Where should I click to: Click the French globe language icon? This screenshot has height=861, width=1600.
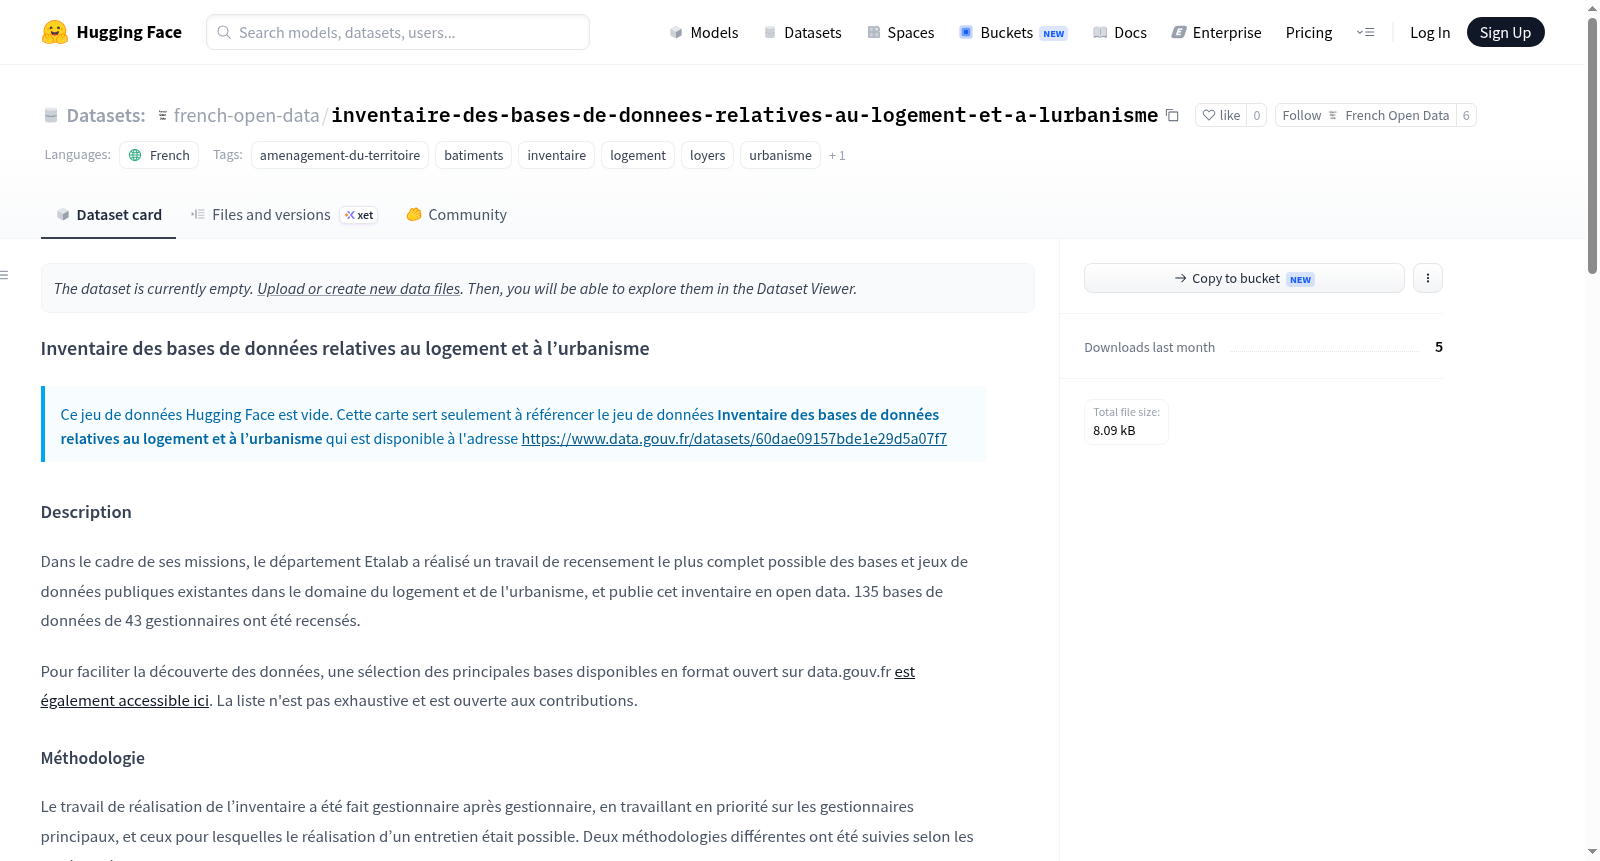(x=135, y=155)
